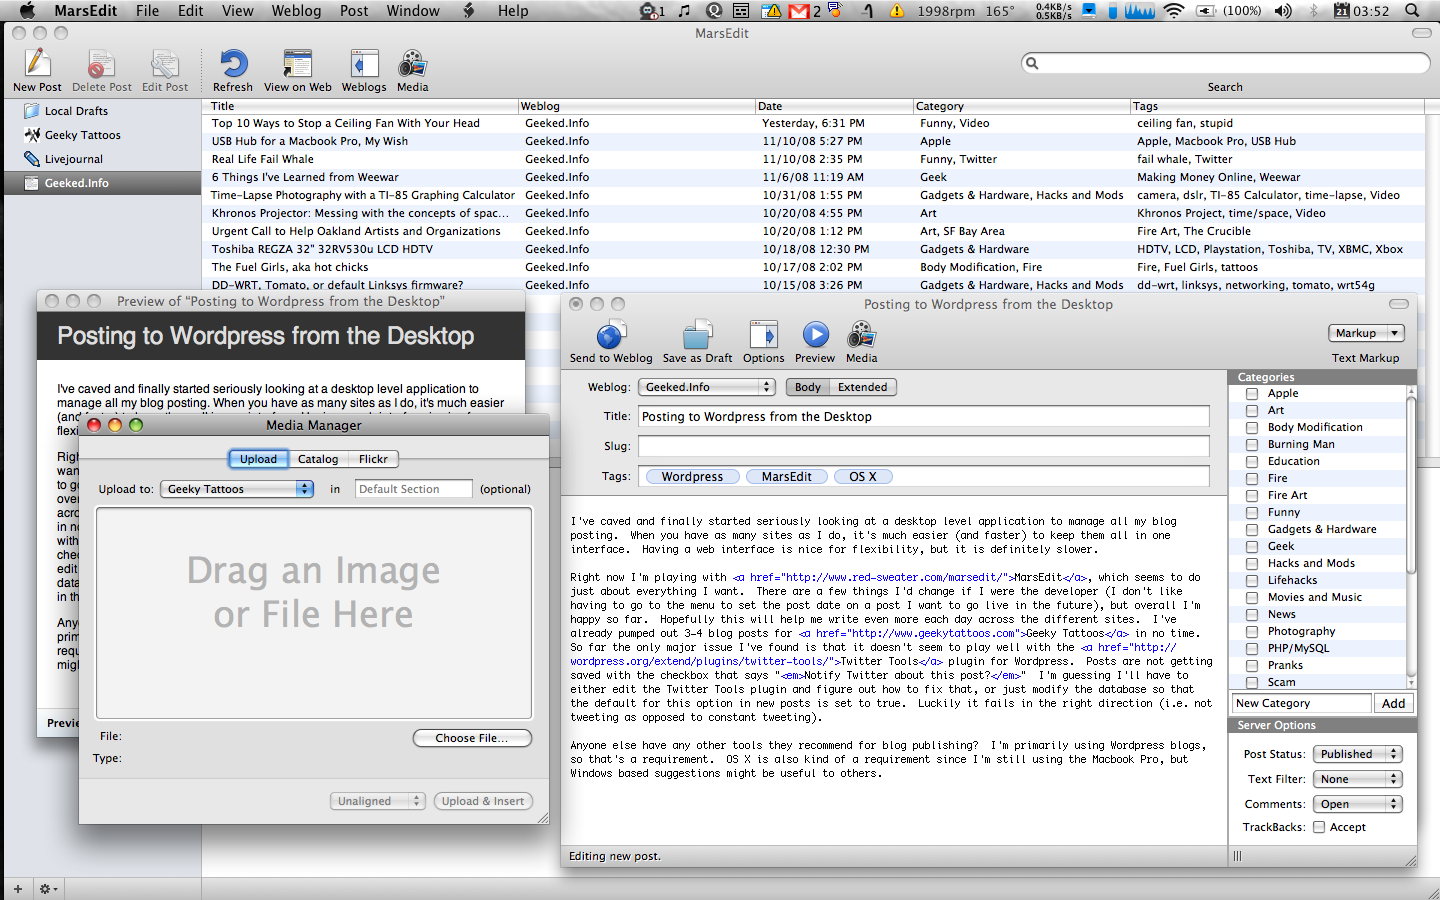Click the Add category button
The width and height of the screenshot is (1440, 900).
(x=1393, y=703)
